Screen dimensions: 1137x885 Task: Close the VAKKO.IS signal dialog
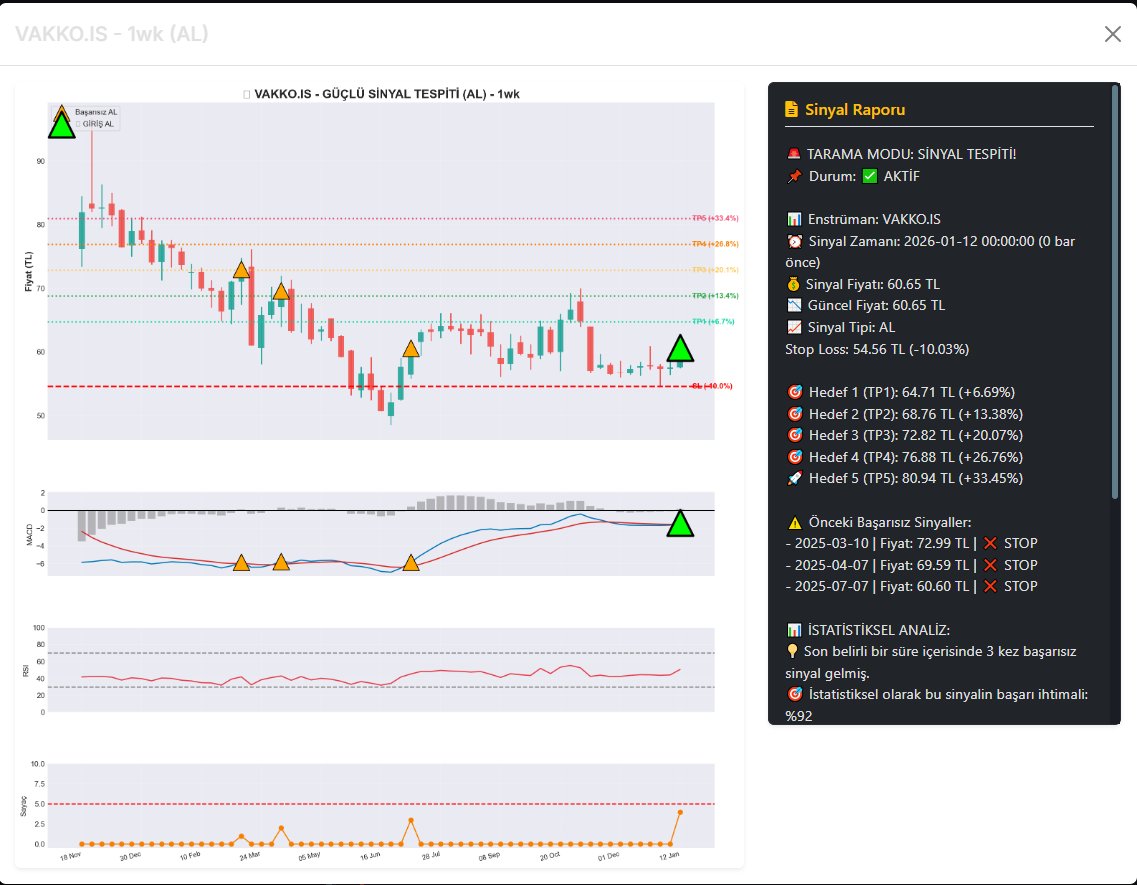click(1112, 34)
